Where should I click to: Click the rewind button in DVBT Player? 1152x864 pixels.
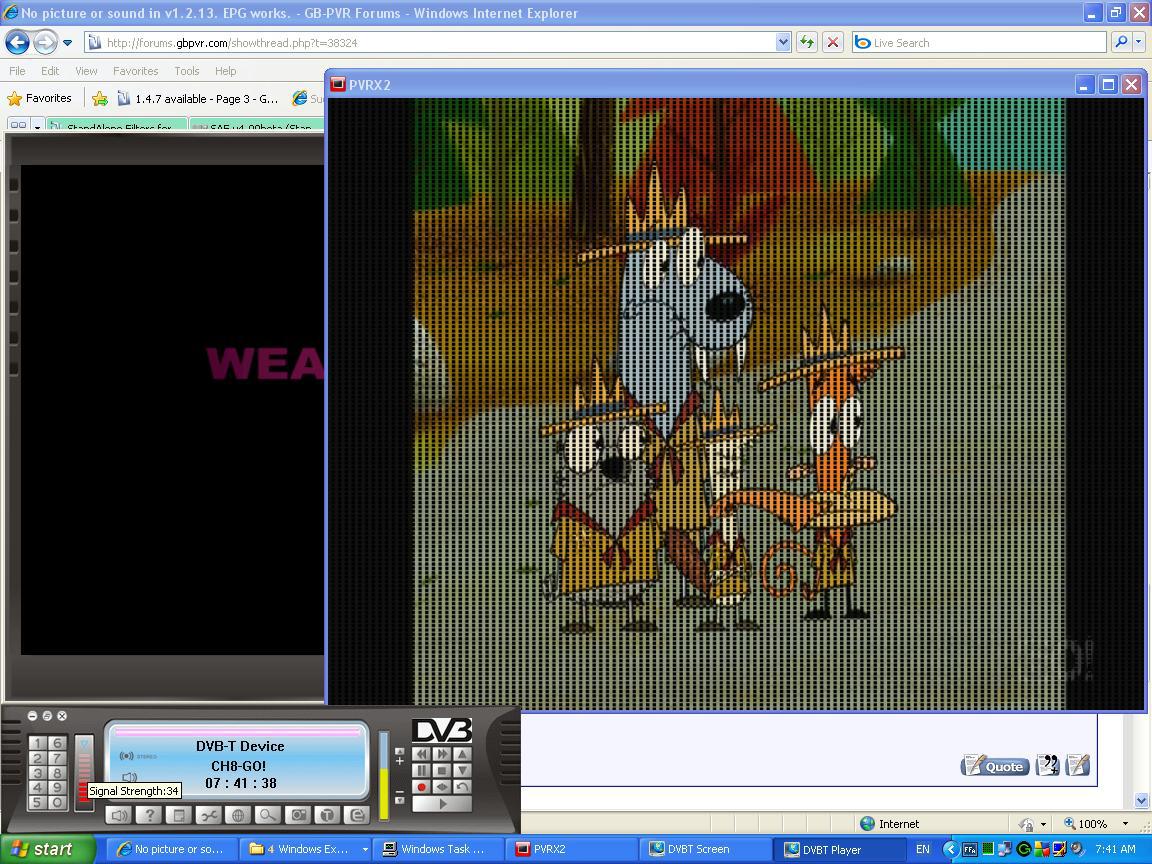click(x=421, y=754)
